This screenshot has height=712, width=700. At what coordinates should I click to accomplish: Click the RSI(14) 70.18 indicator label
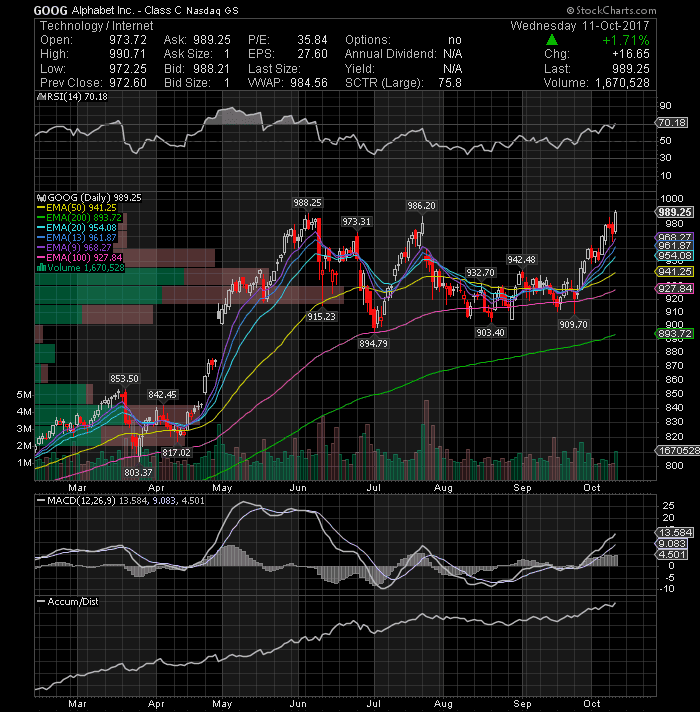coord(77,96)
